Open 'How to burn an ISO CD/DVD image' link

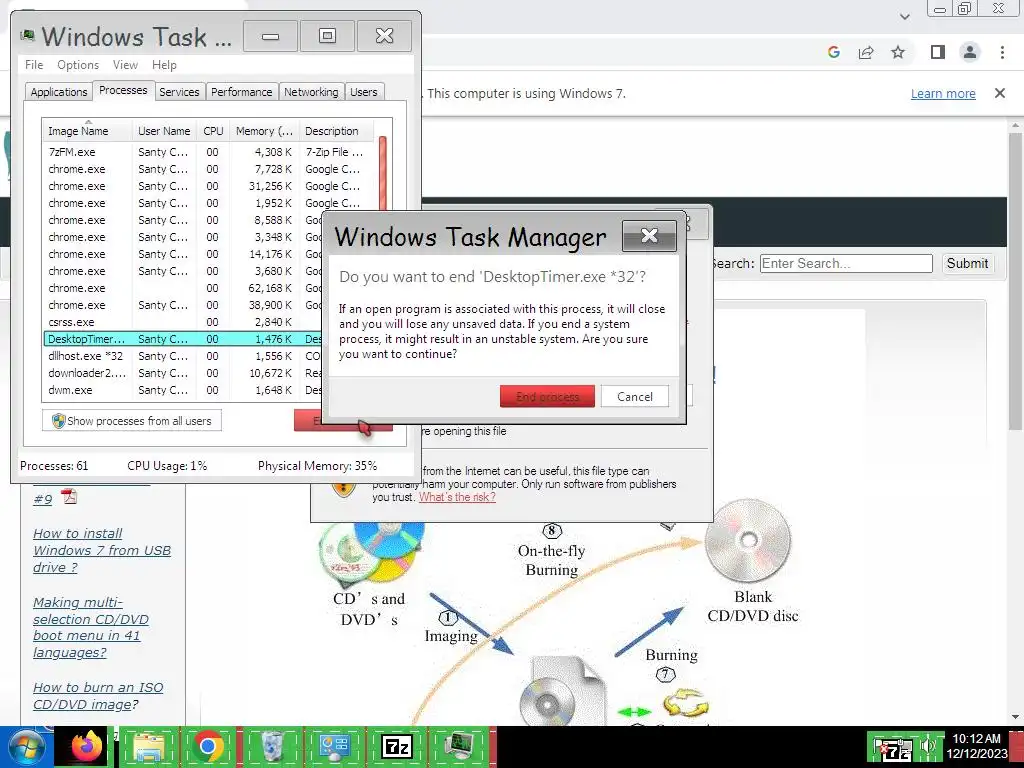click(98, 696)
